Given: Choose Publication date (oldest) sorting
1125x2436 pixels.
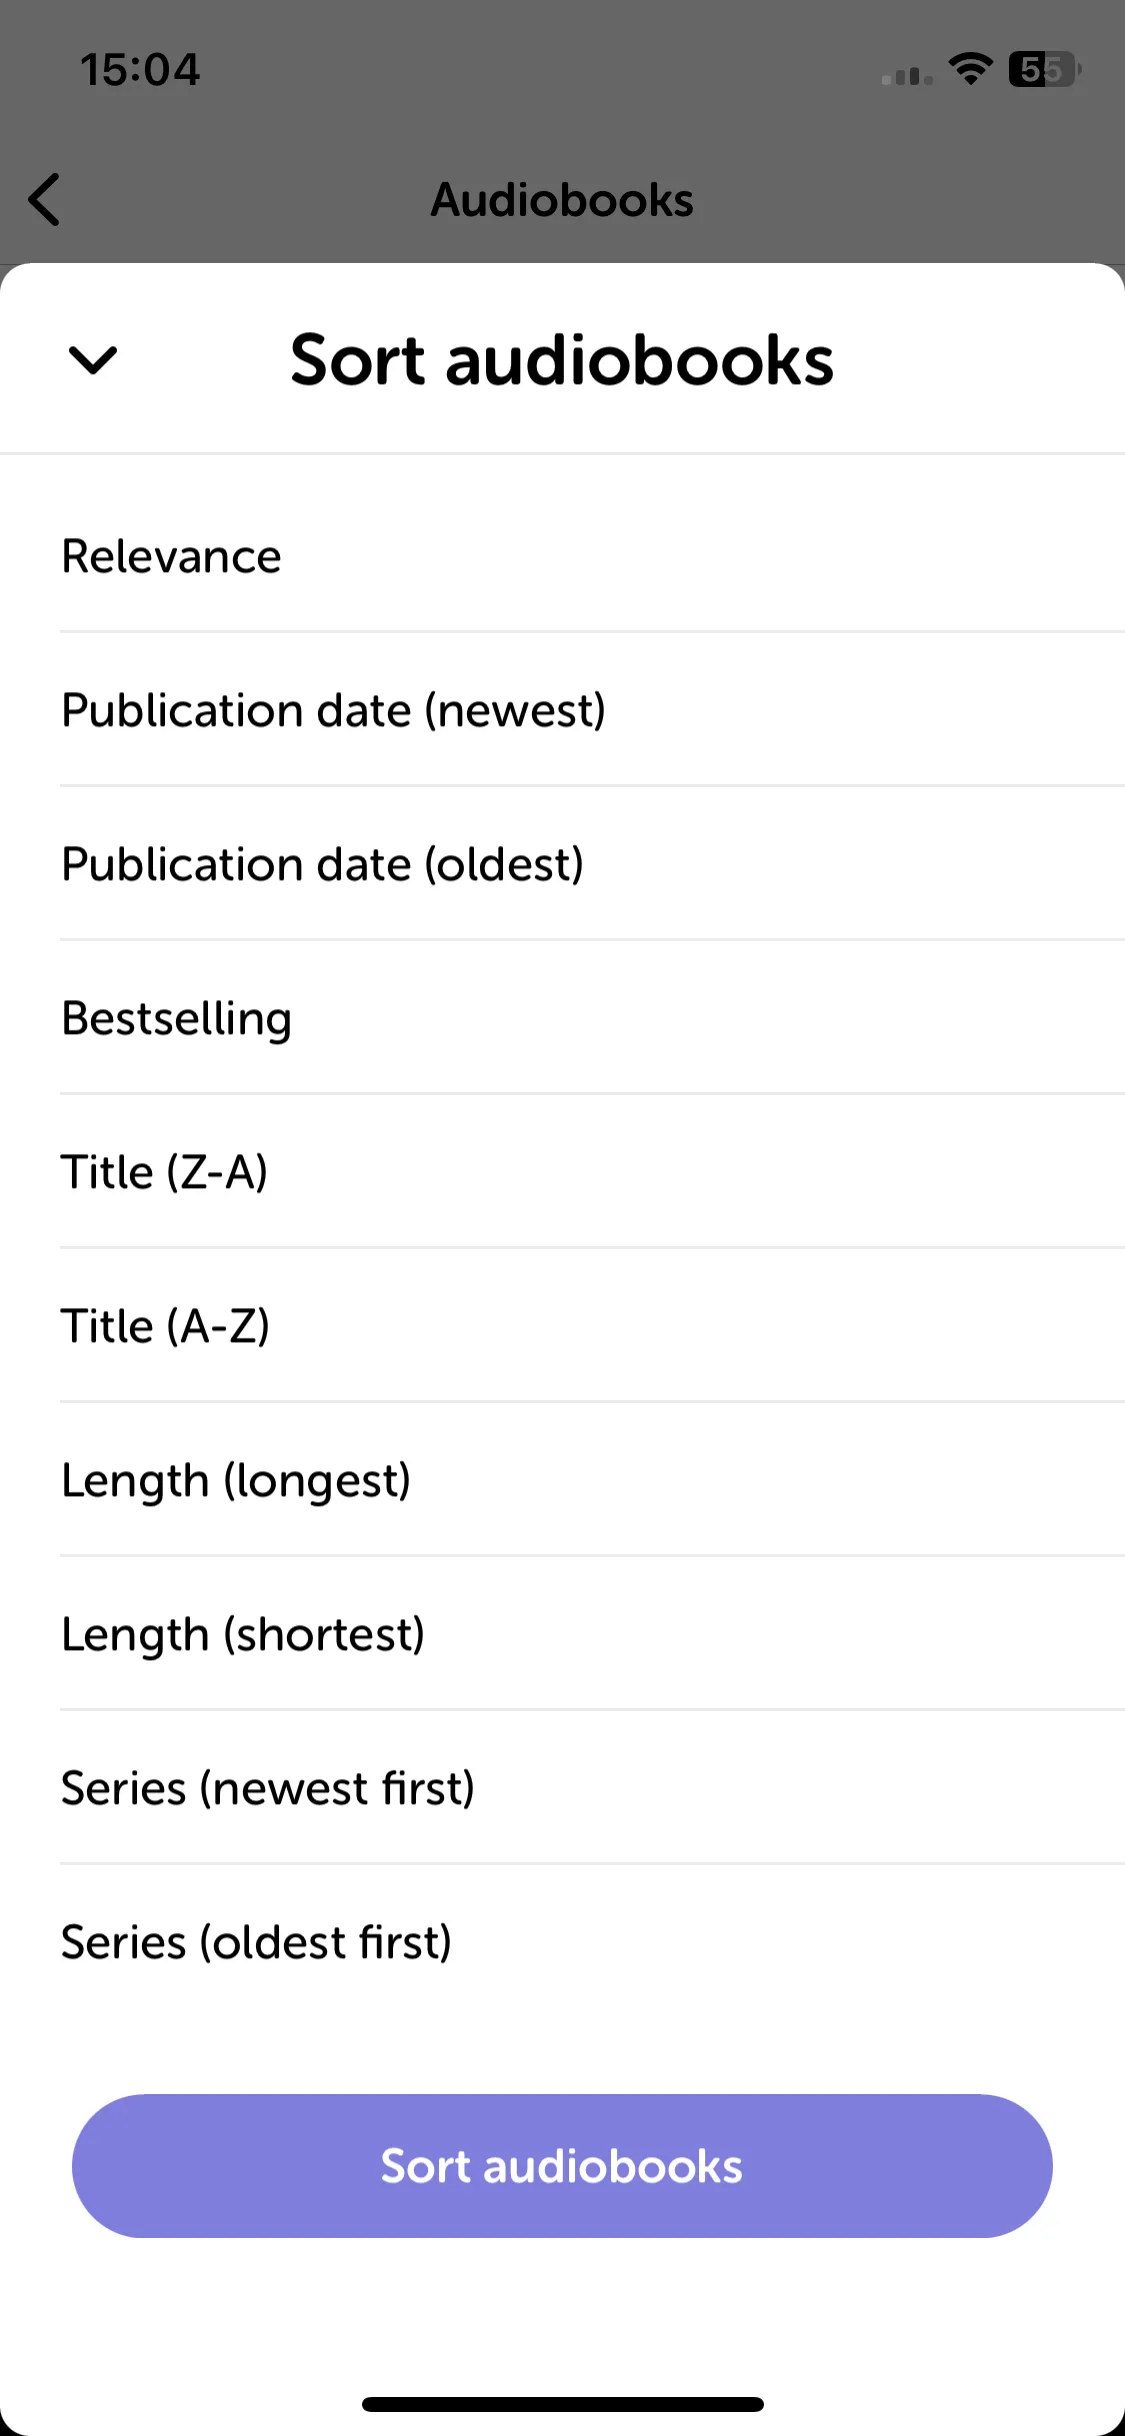Looking at the screenshot, I should coord(562,864).
